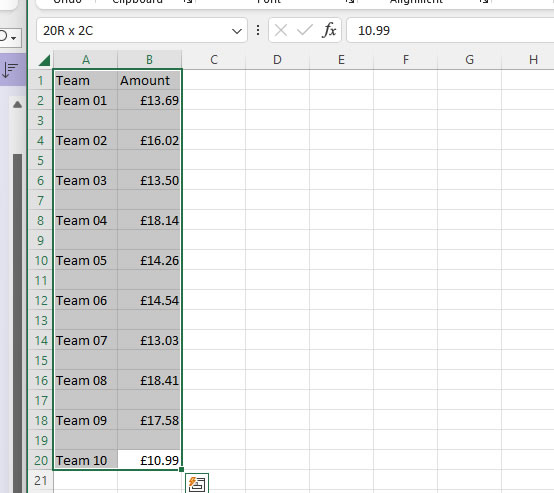This screenshot has width=554, height=493.
Task: Select column G header
Action: click(470, 60)
